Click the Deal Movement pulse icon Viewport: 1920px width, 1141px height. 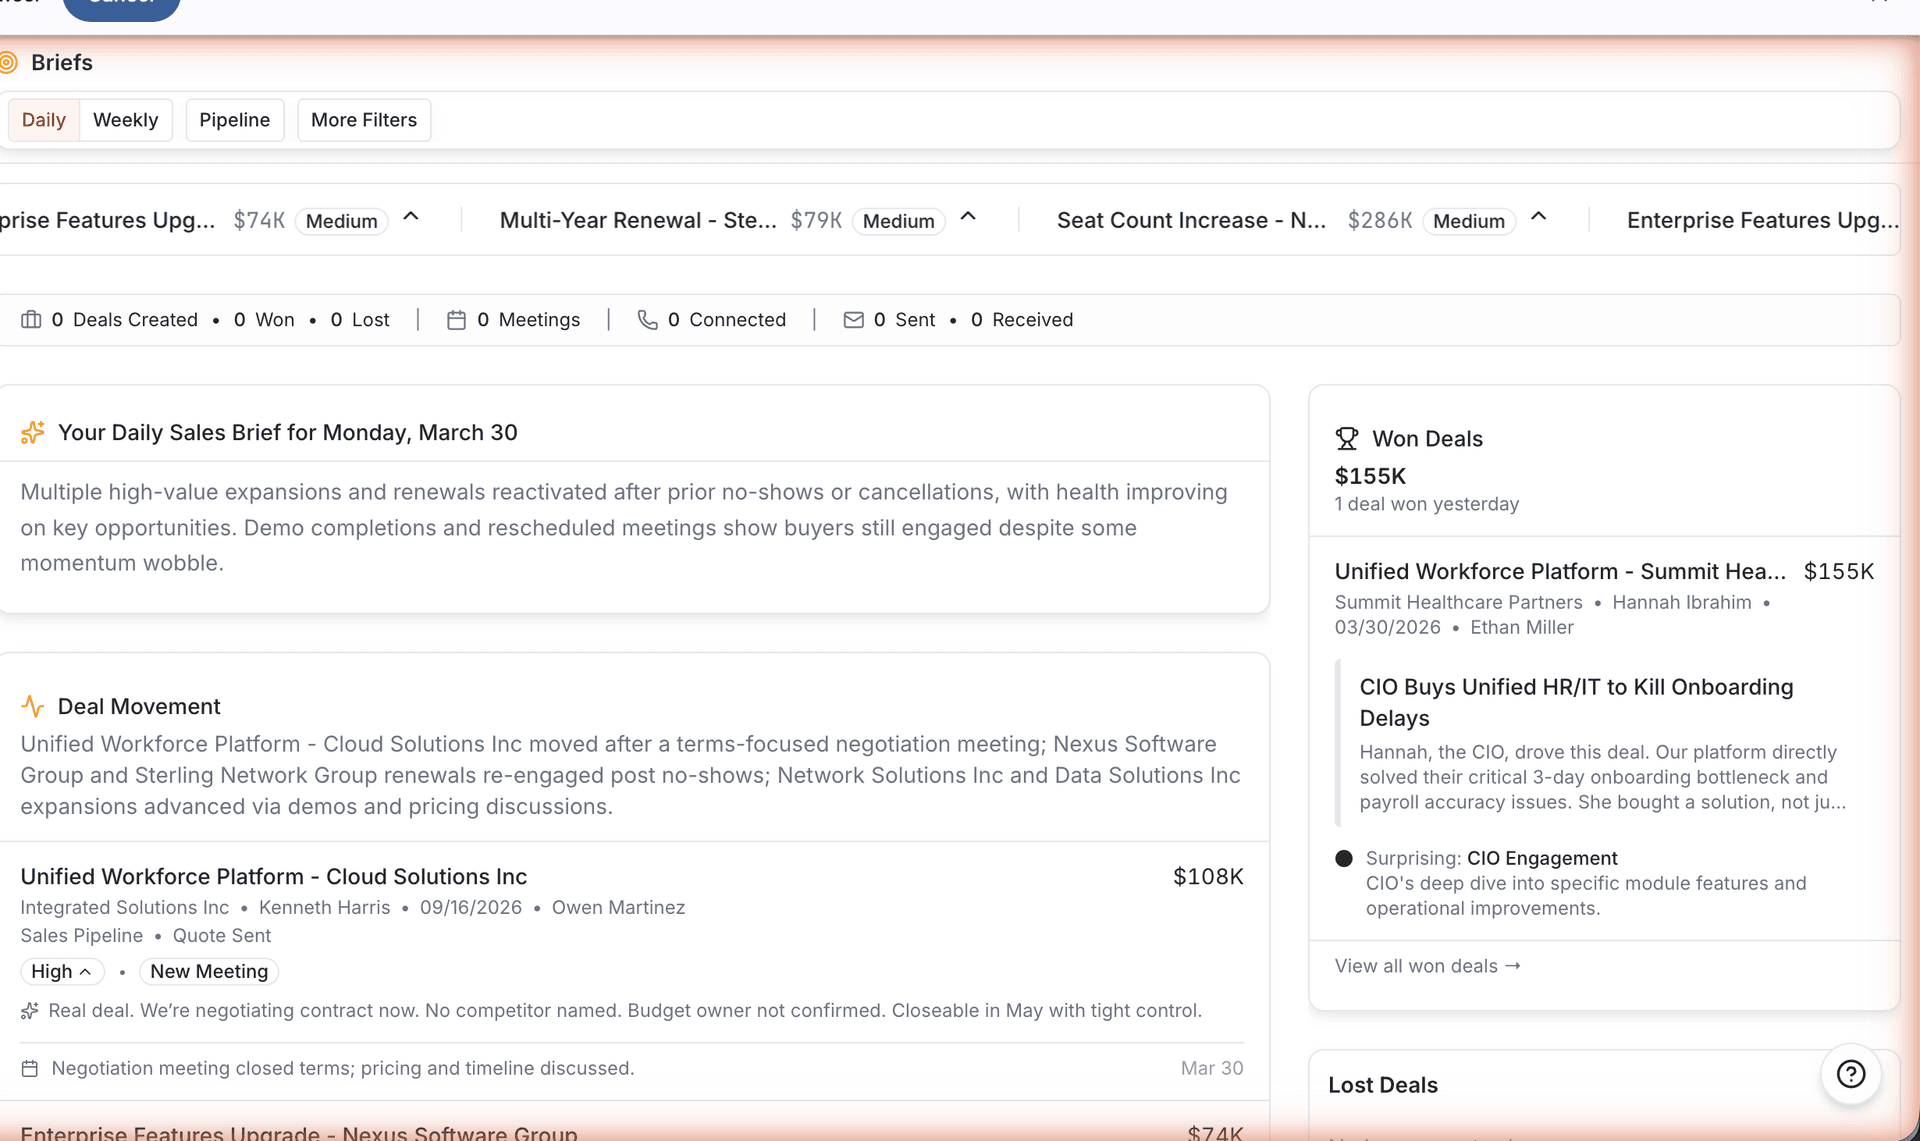(33, 706)
